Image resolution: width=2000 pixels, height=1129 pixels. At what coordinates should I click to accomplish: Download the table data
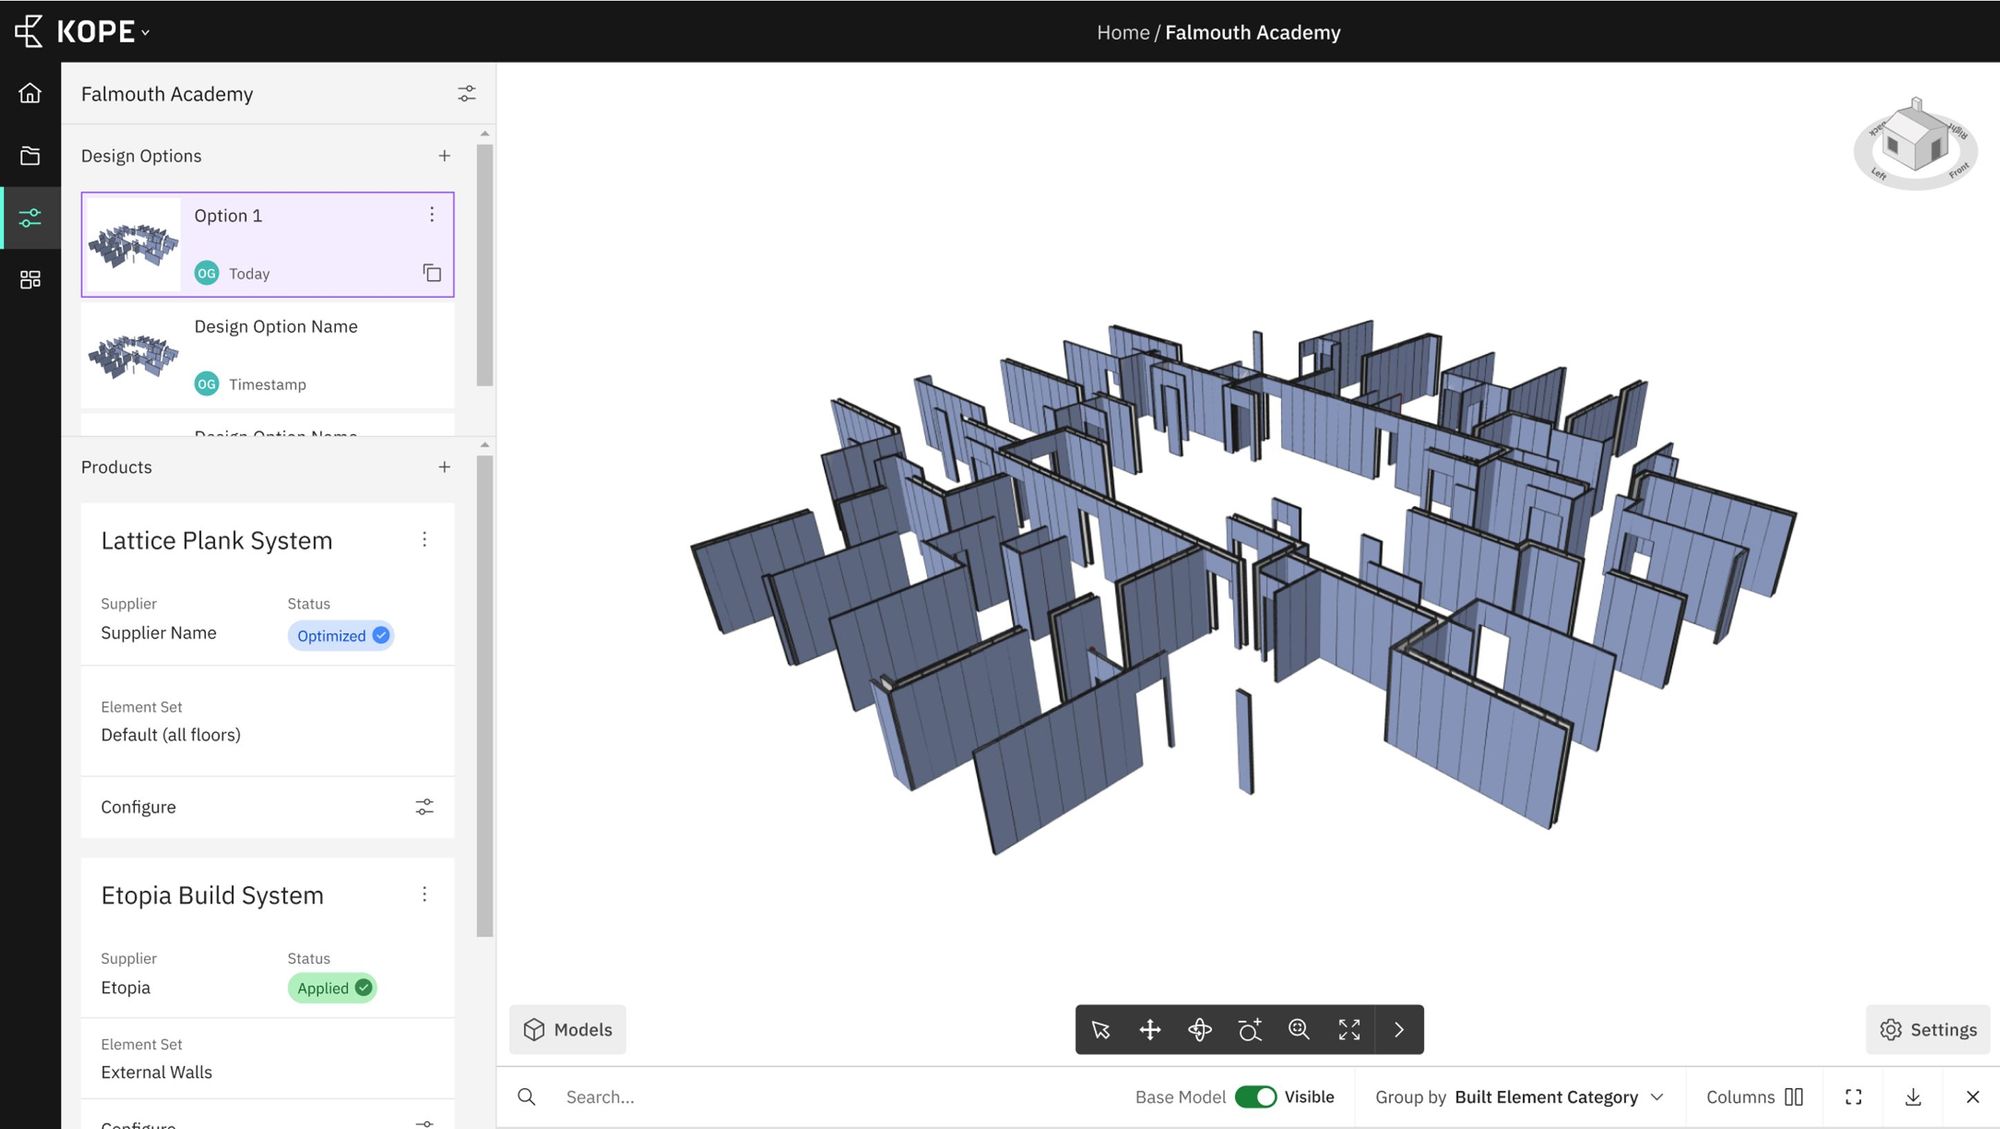pyautogui.click(x=1913, y=1097)
